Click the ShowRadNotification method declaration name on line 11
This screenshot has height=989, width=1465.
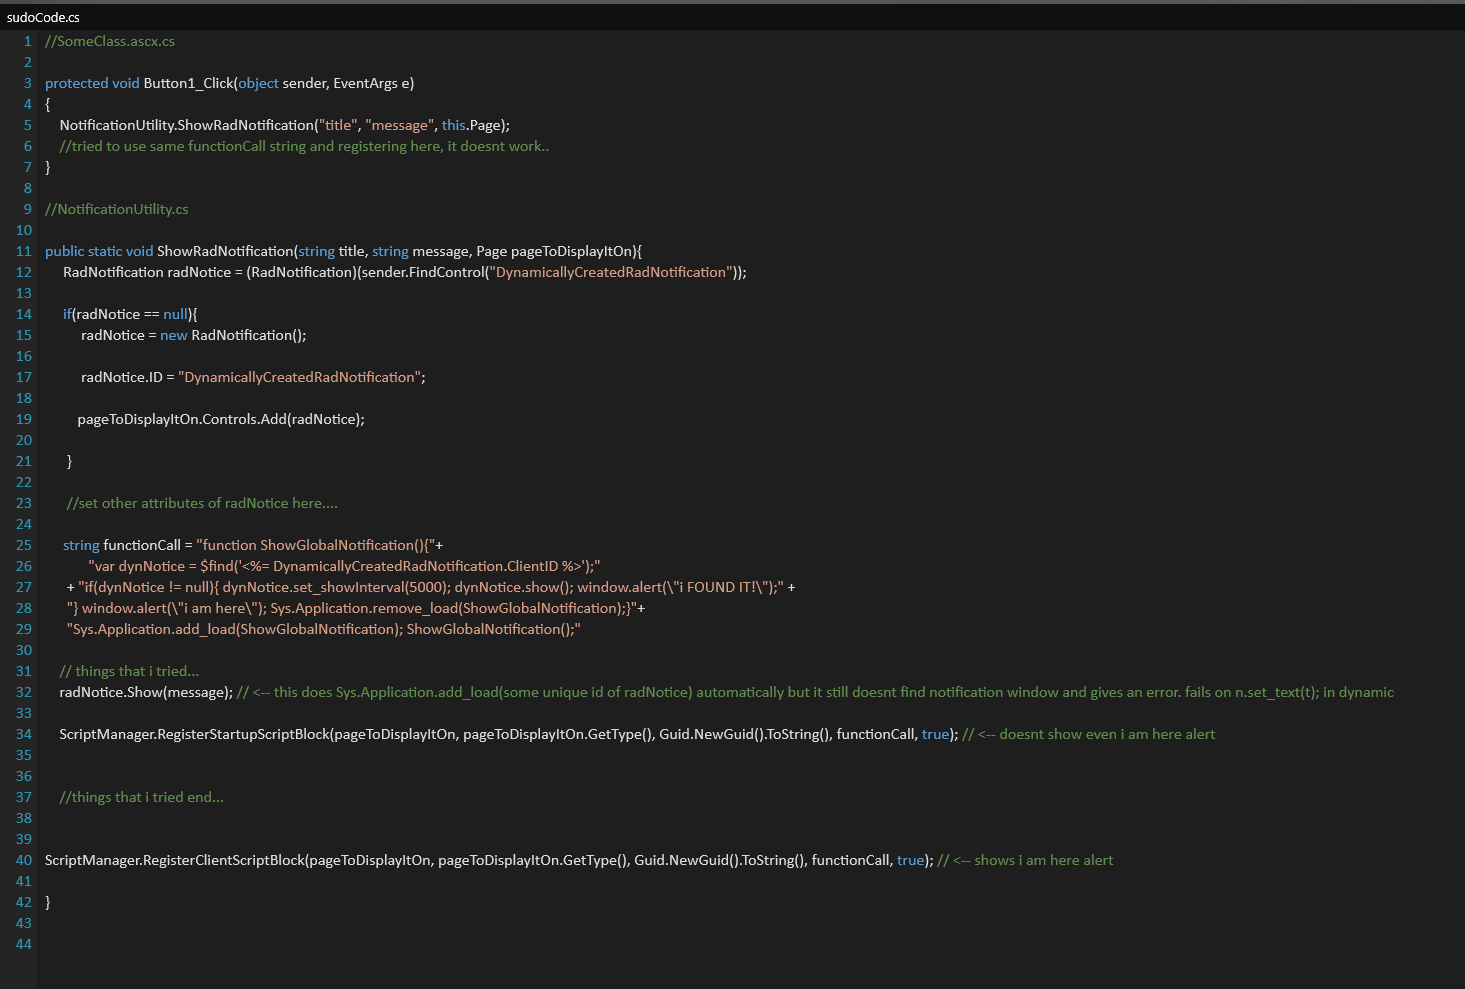(225, 251)
